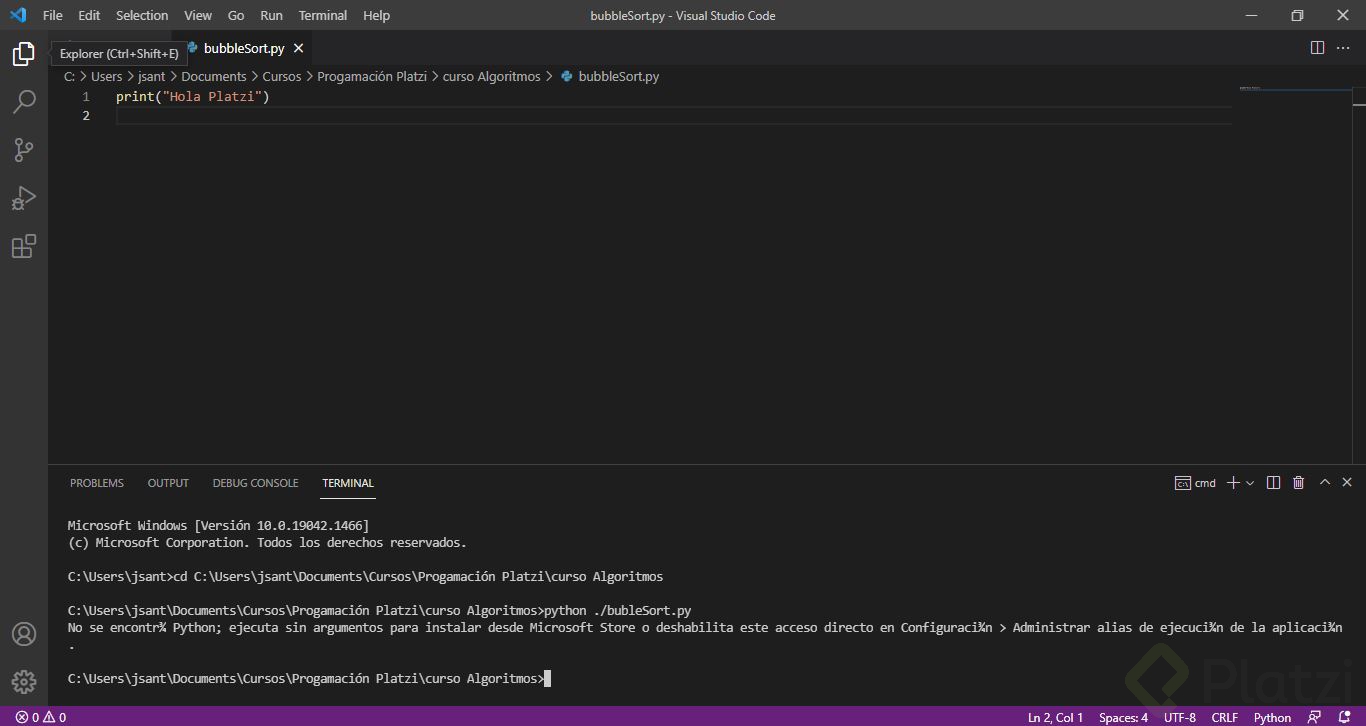Expand the curso Algoritmos breadcrumb segment
Screen dimensions: 1366x726
tap(492, 76)
